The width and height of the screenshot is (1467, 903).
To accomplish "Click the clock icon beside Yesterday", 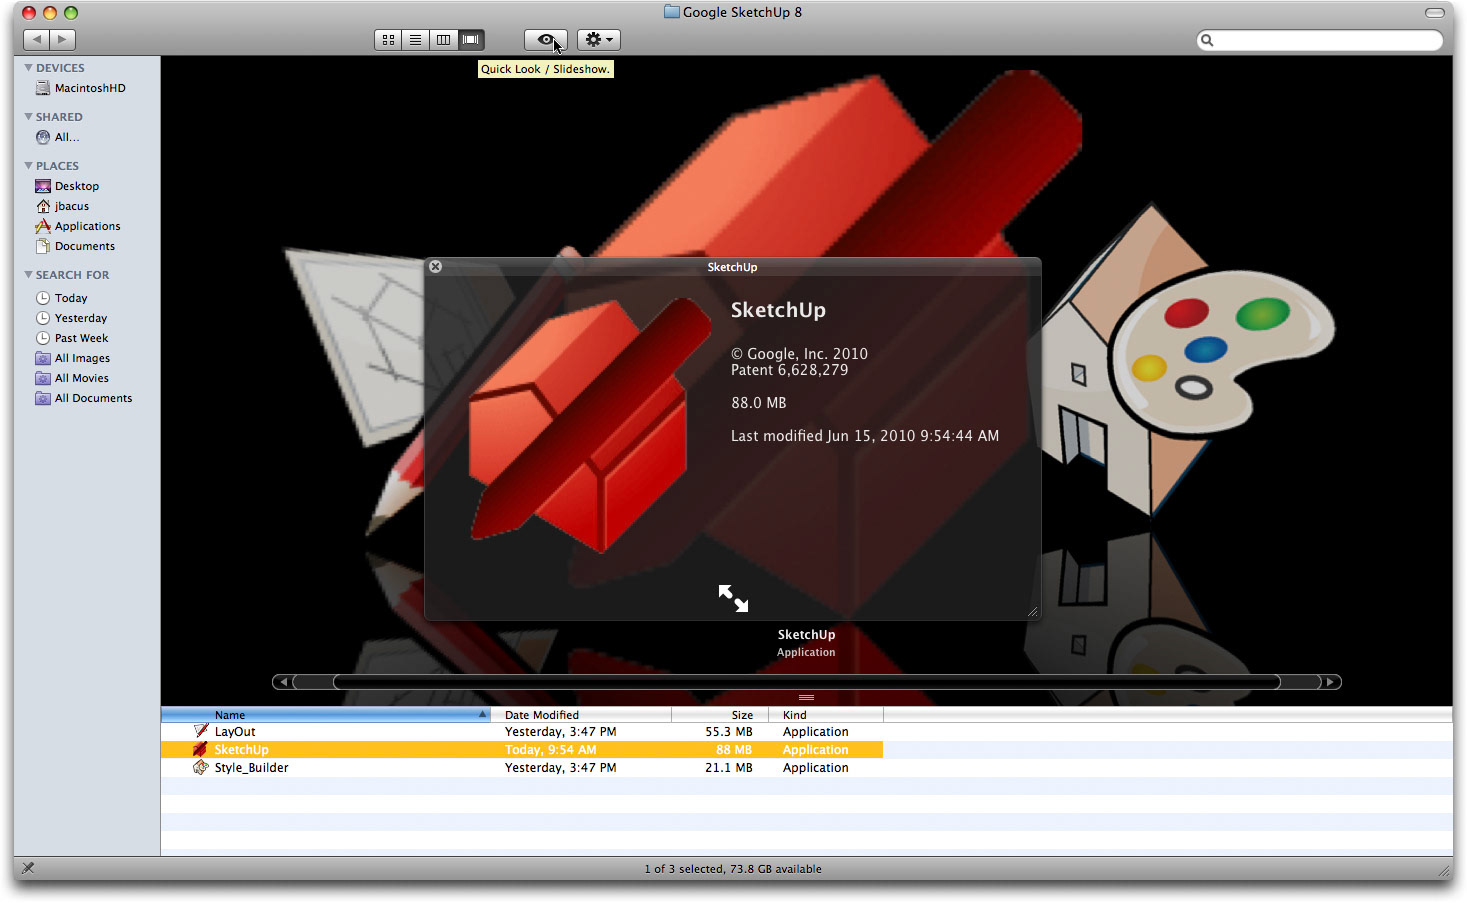I will 43,318.
